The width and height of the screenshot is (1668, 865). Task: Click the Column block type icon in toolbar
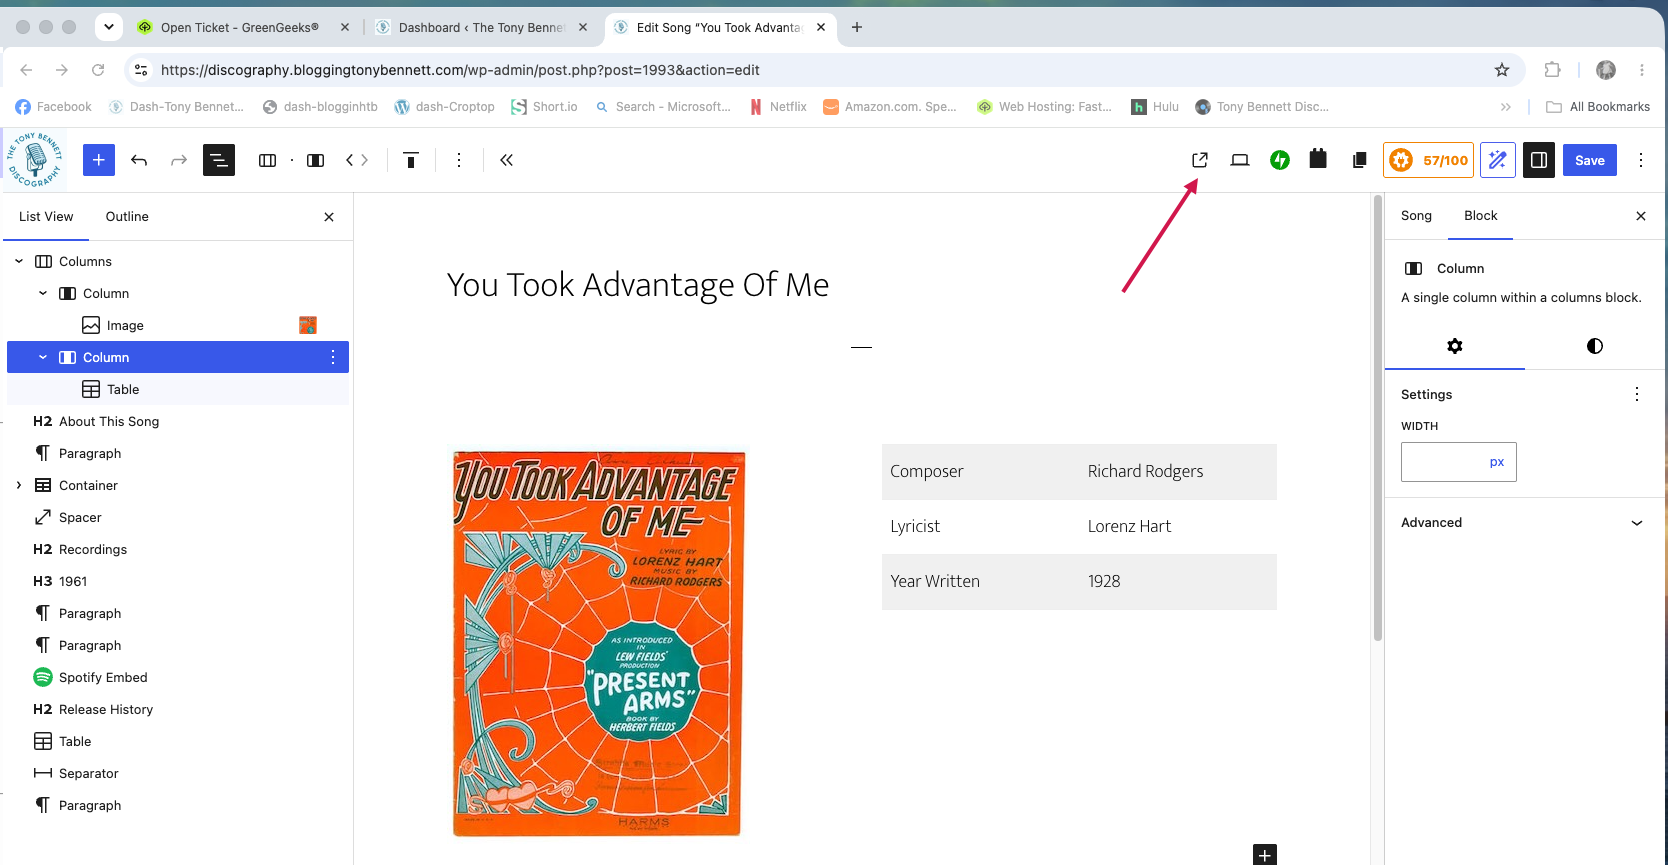click(x=315, y=160)
